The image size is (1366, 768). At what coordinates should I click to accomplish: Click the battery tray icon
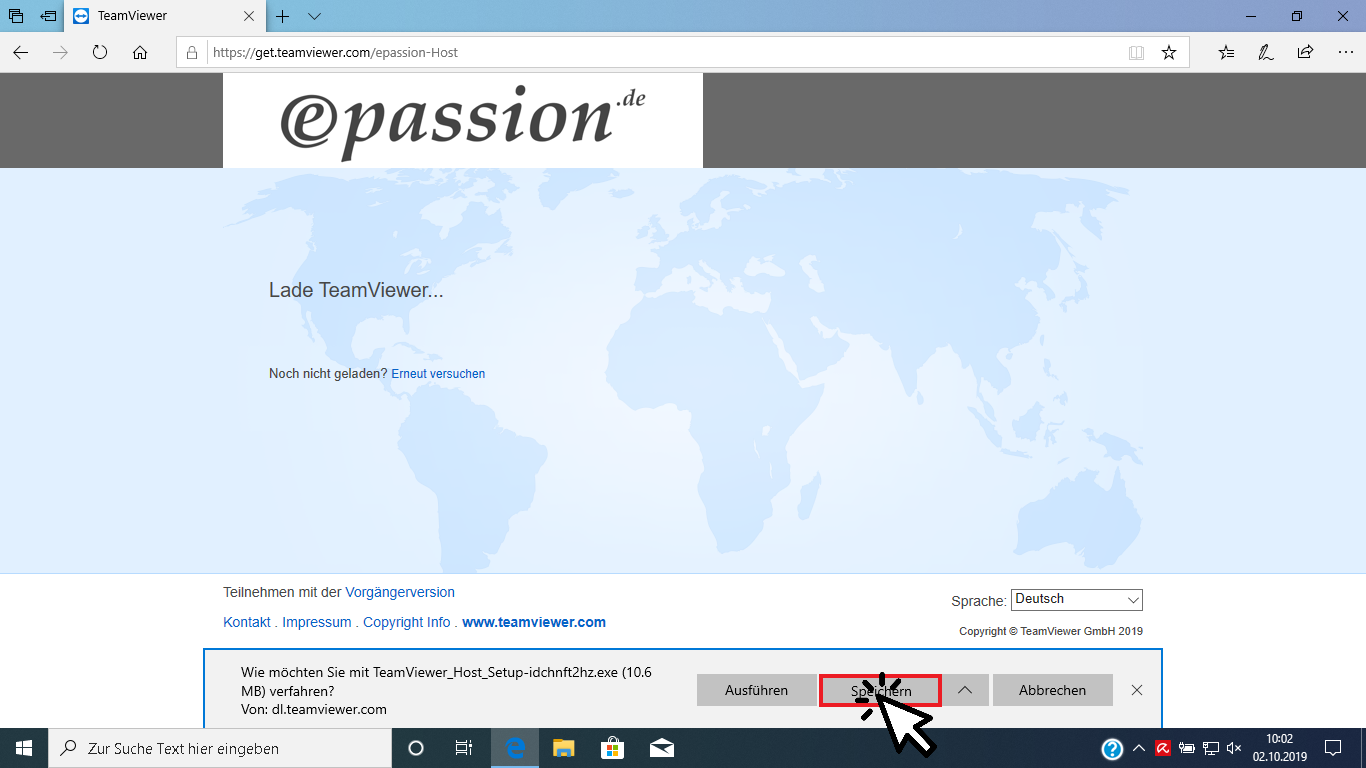click(x=1187, y=748)
